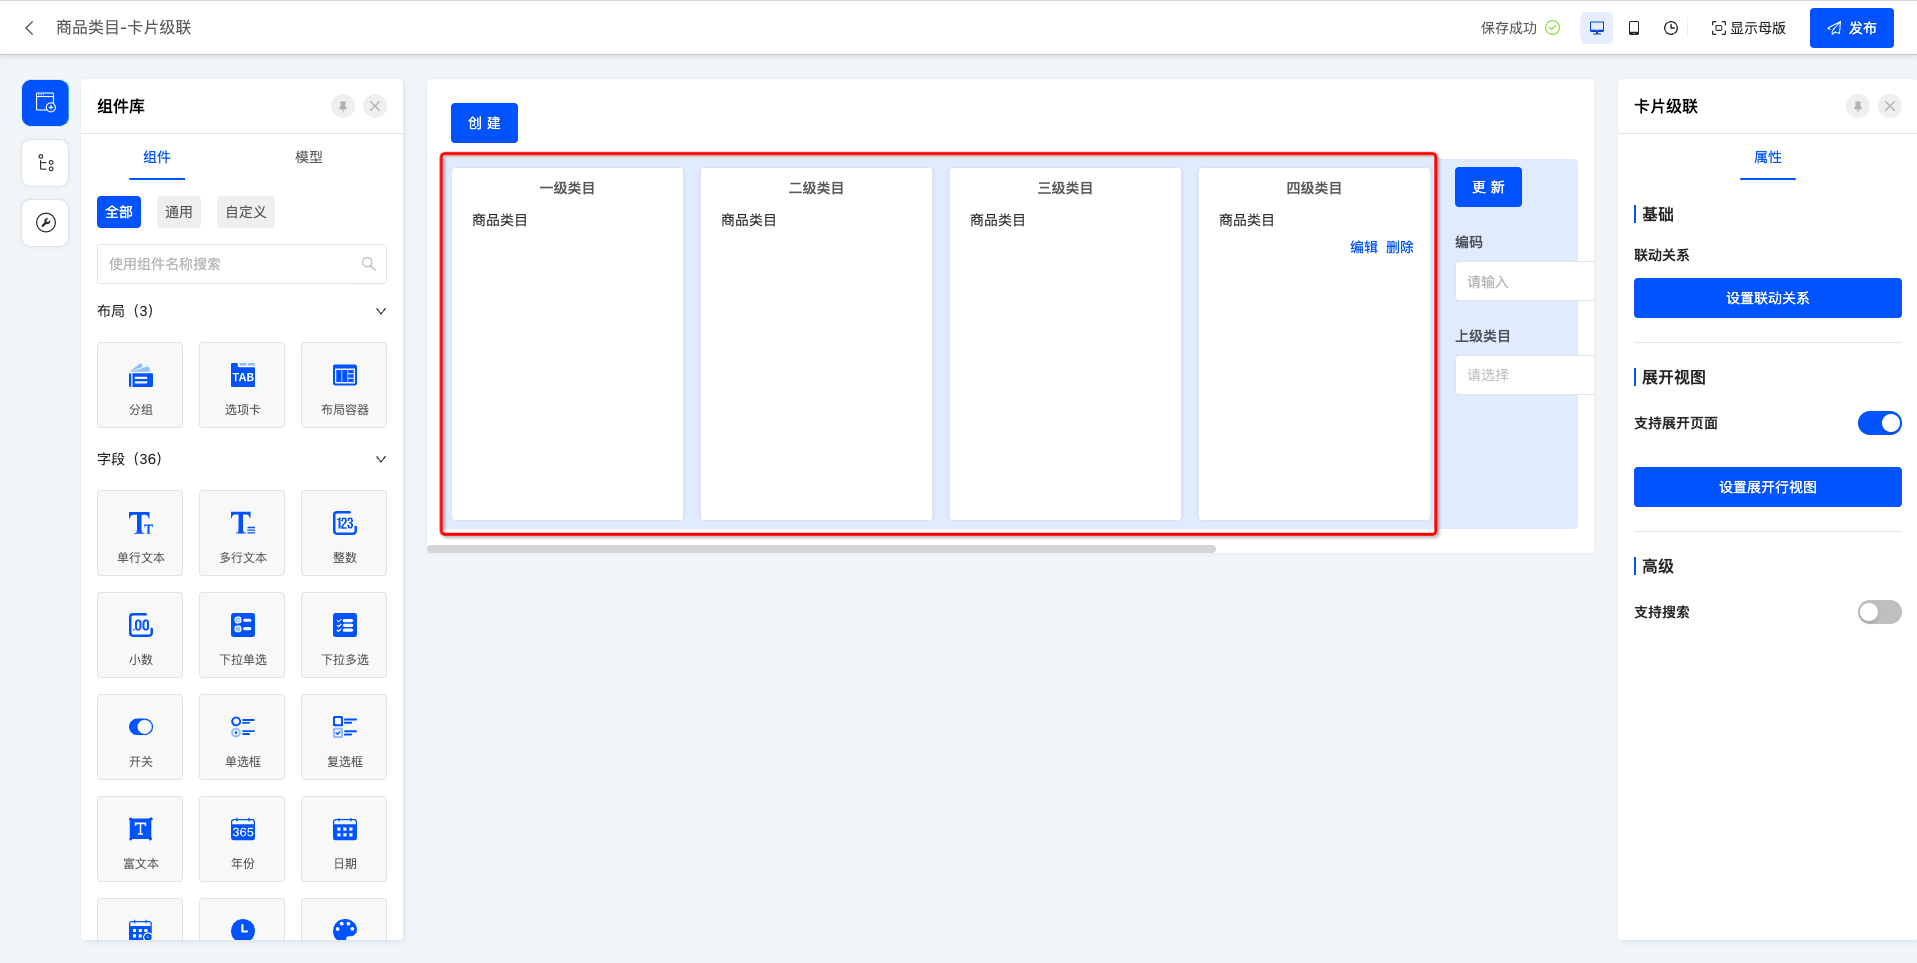
Task: Collapse the 字段 (36) section
Action: click(380, 459)
